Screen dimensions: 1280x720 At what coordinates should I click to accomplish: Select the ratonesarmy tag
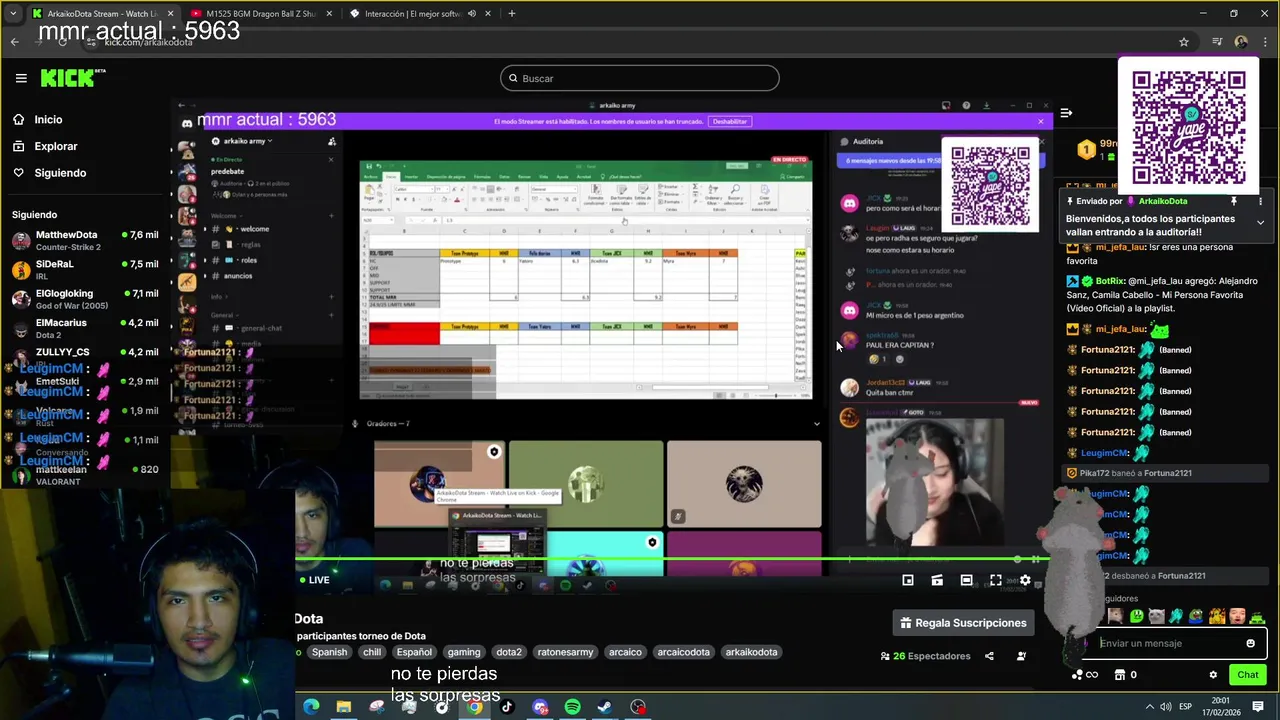click(565, 652)
